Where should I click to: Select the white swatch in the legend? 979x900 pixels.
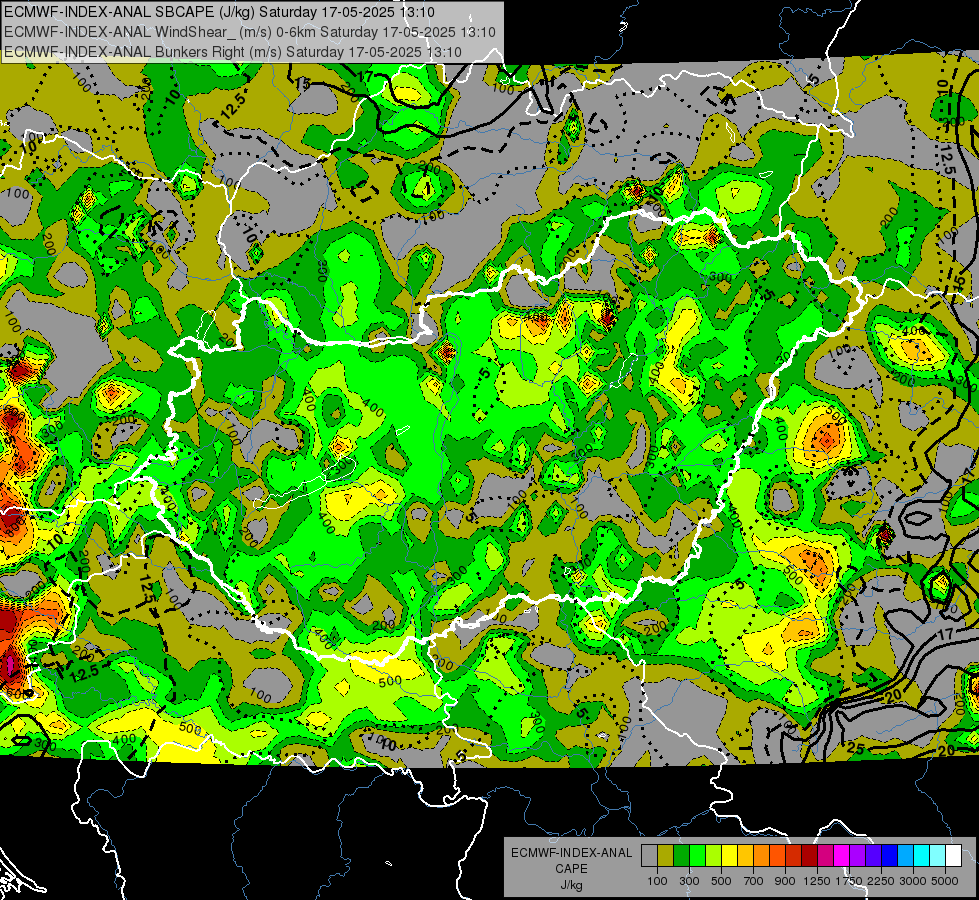954,855
